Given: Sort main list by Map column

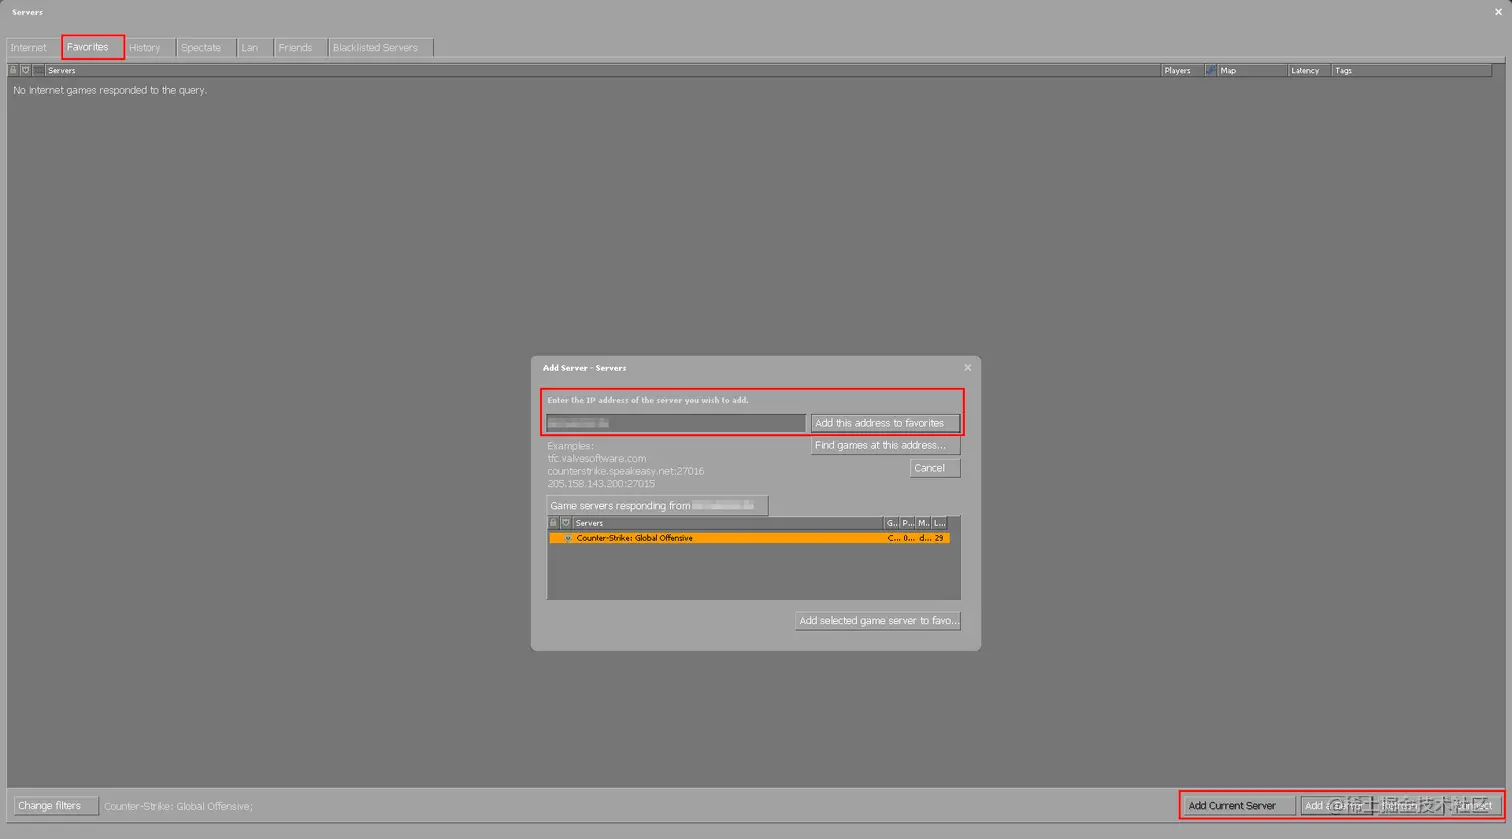Looking at the screenshot, I should tap(1251, 71).
